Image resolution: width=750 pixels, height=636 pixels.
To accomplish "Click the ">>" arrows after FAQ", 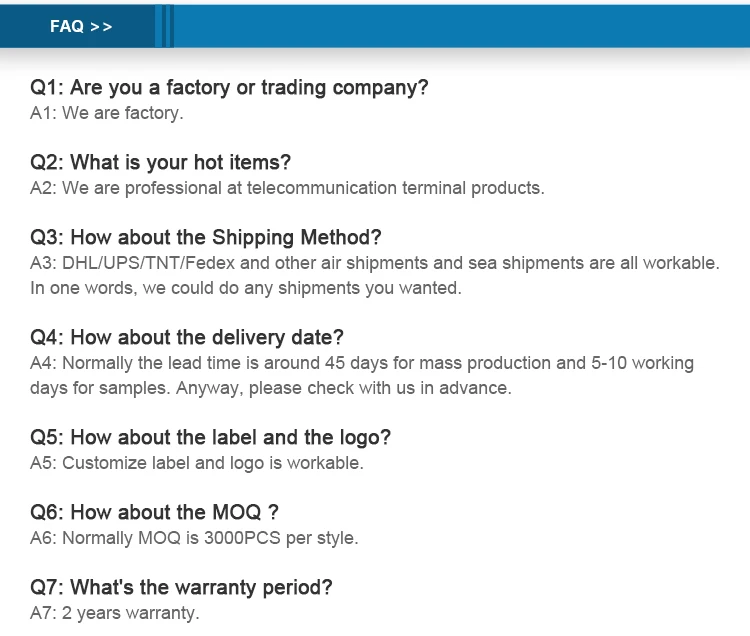I will point(101,27).
